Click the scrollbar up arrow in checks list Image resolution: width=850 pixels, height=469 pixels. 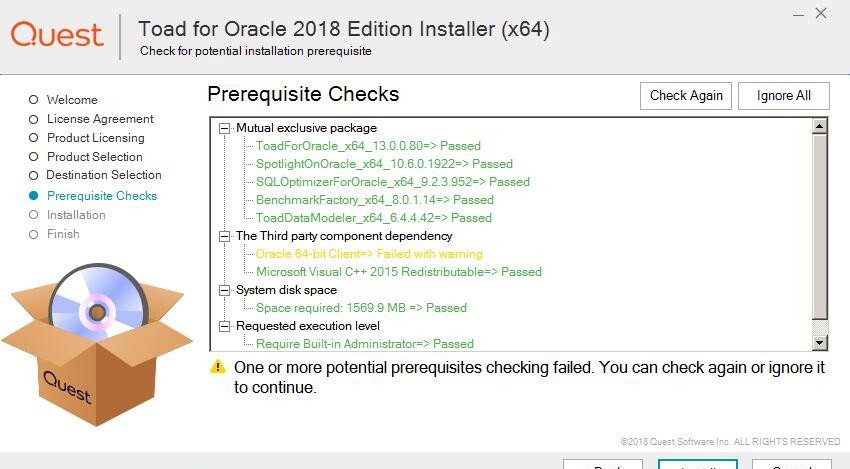click(x=819, y=126)
